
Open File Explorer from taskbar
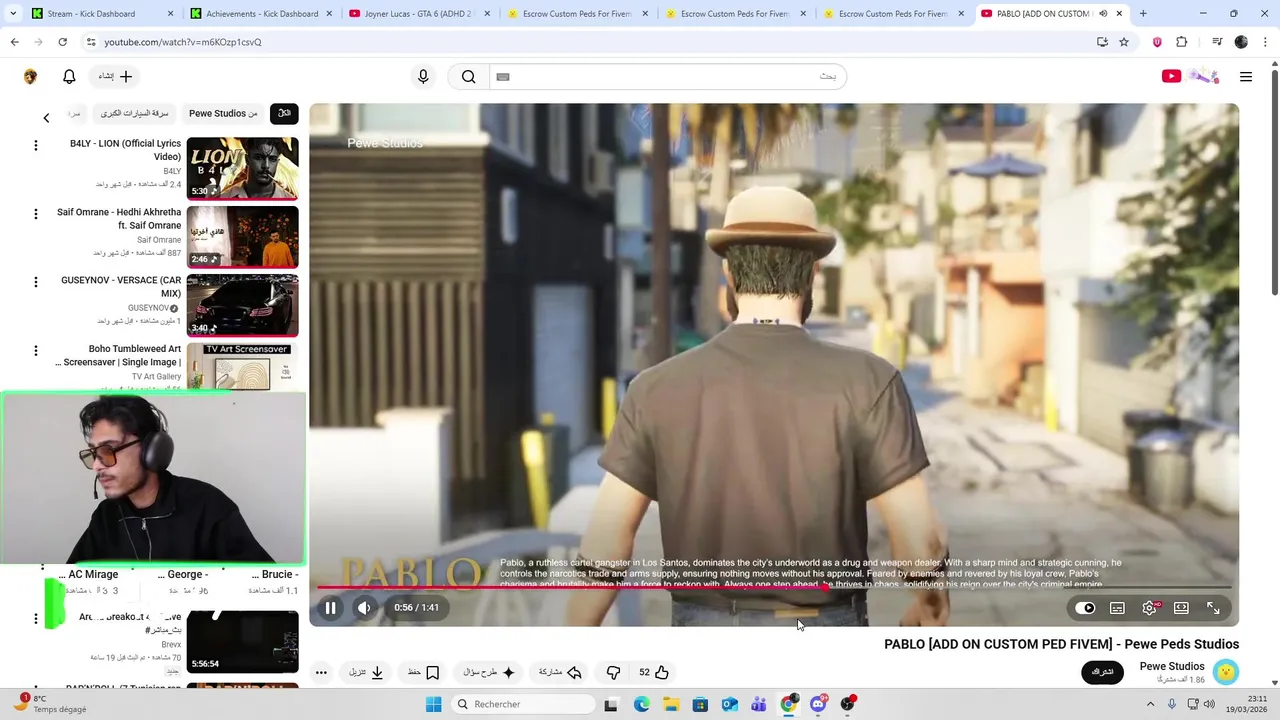click(671, 705)
